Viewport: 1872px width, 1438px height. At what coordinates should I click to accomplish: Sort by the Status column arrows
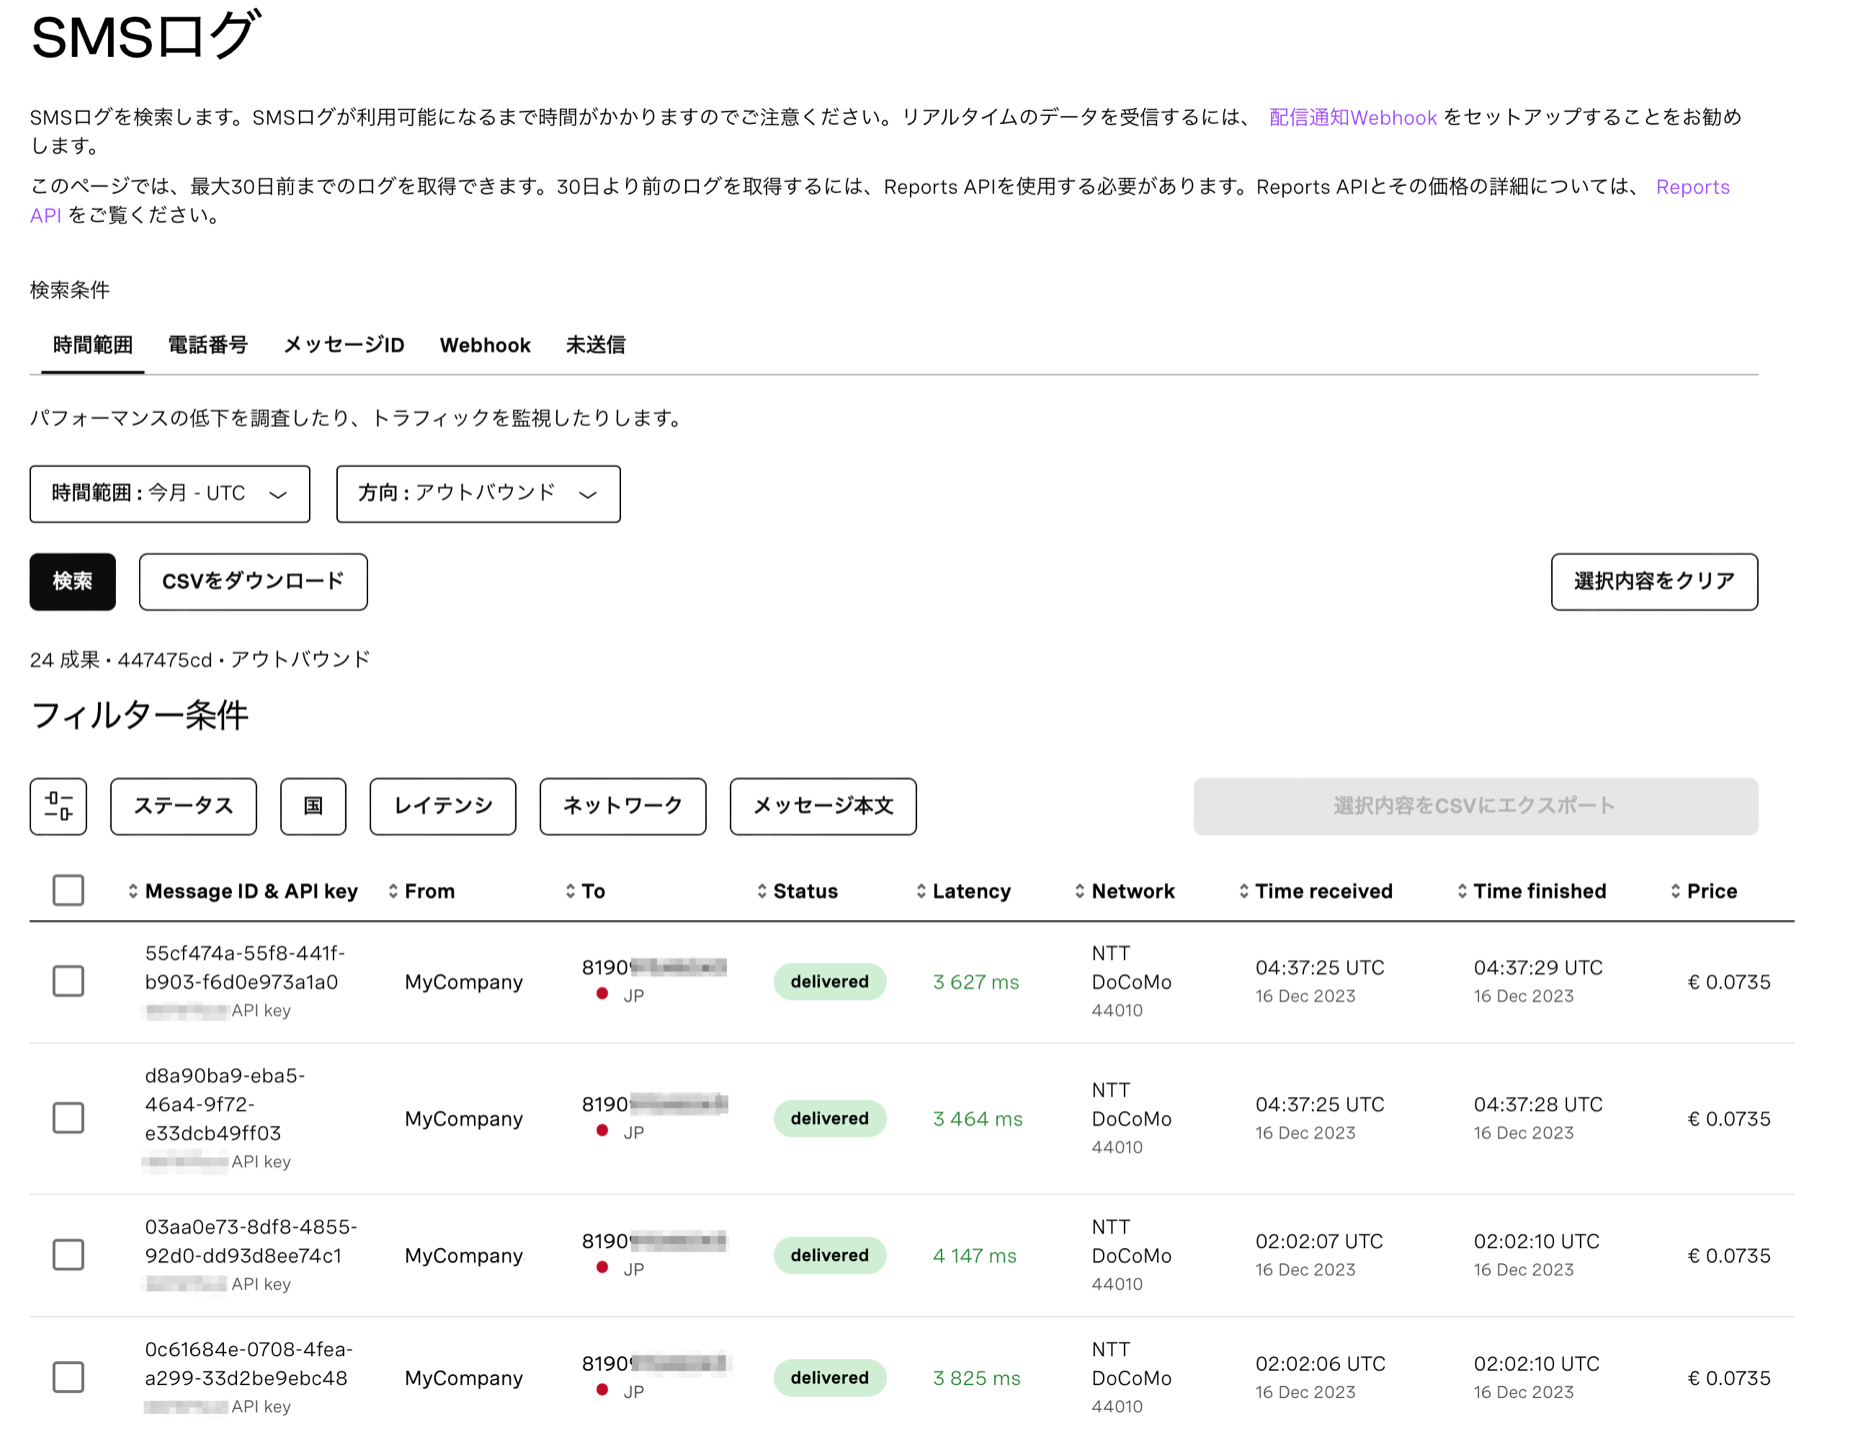pyautogui.click(x=762, y=891)
